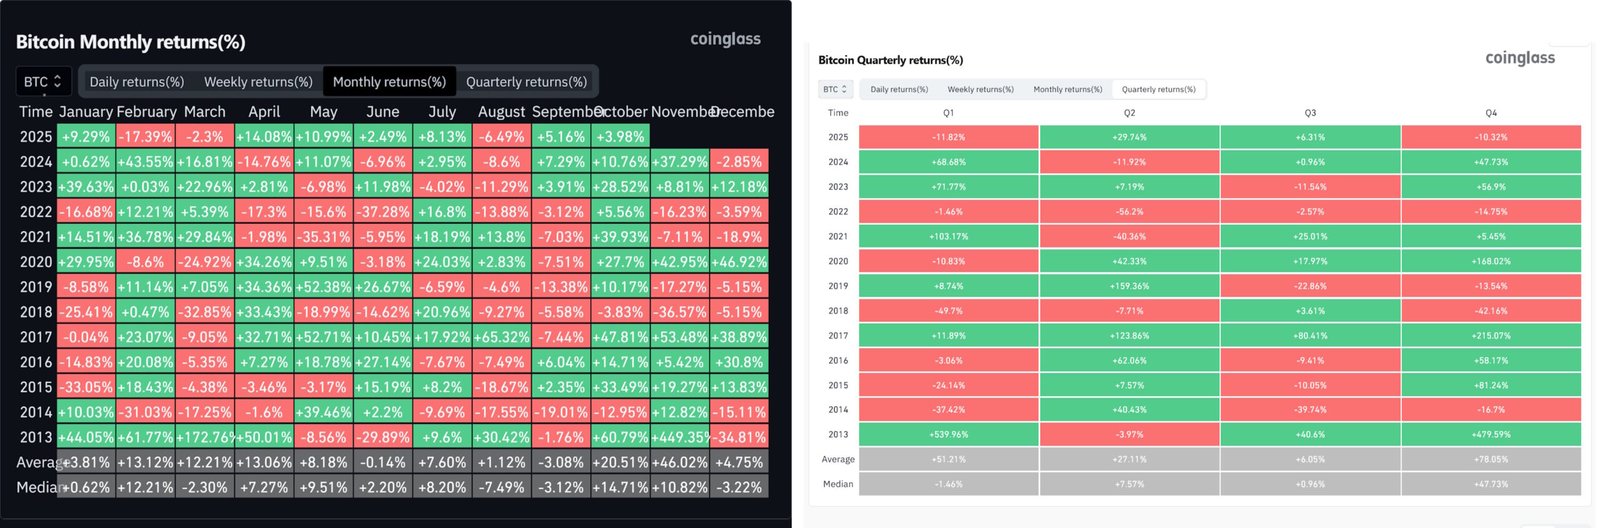Image resolution: width=1600 pixels, height=528 pixels.
Task: Click the 2017 Q4 +215.07% green cell
Action: [x=1490, y=336]
